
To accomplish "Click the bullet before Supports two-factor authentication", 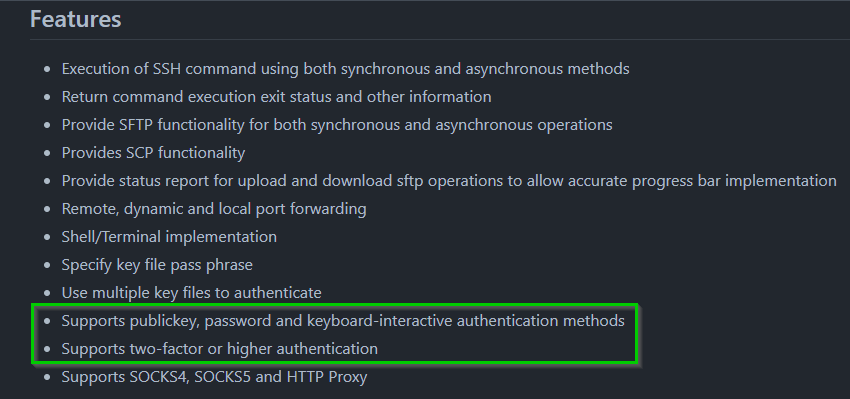I will click(48, 349).
